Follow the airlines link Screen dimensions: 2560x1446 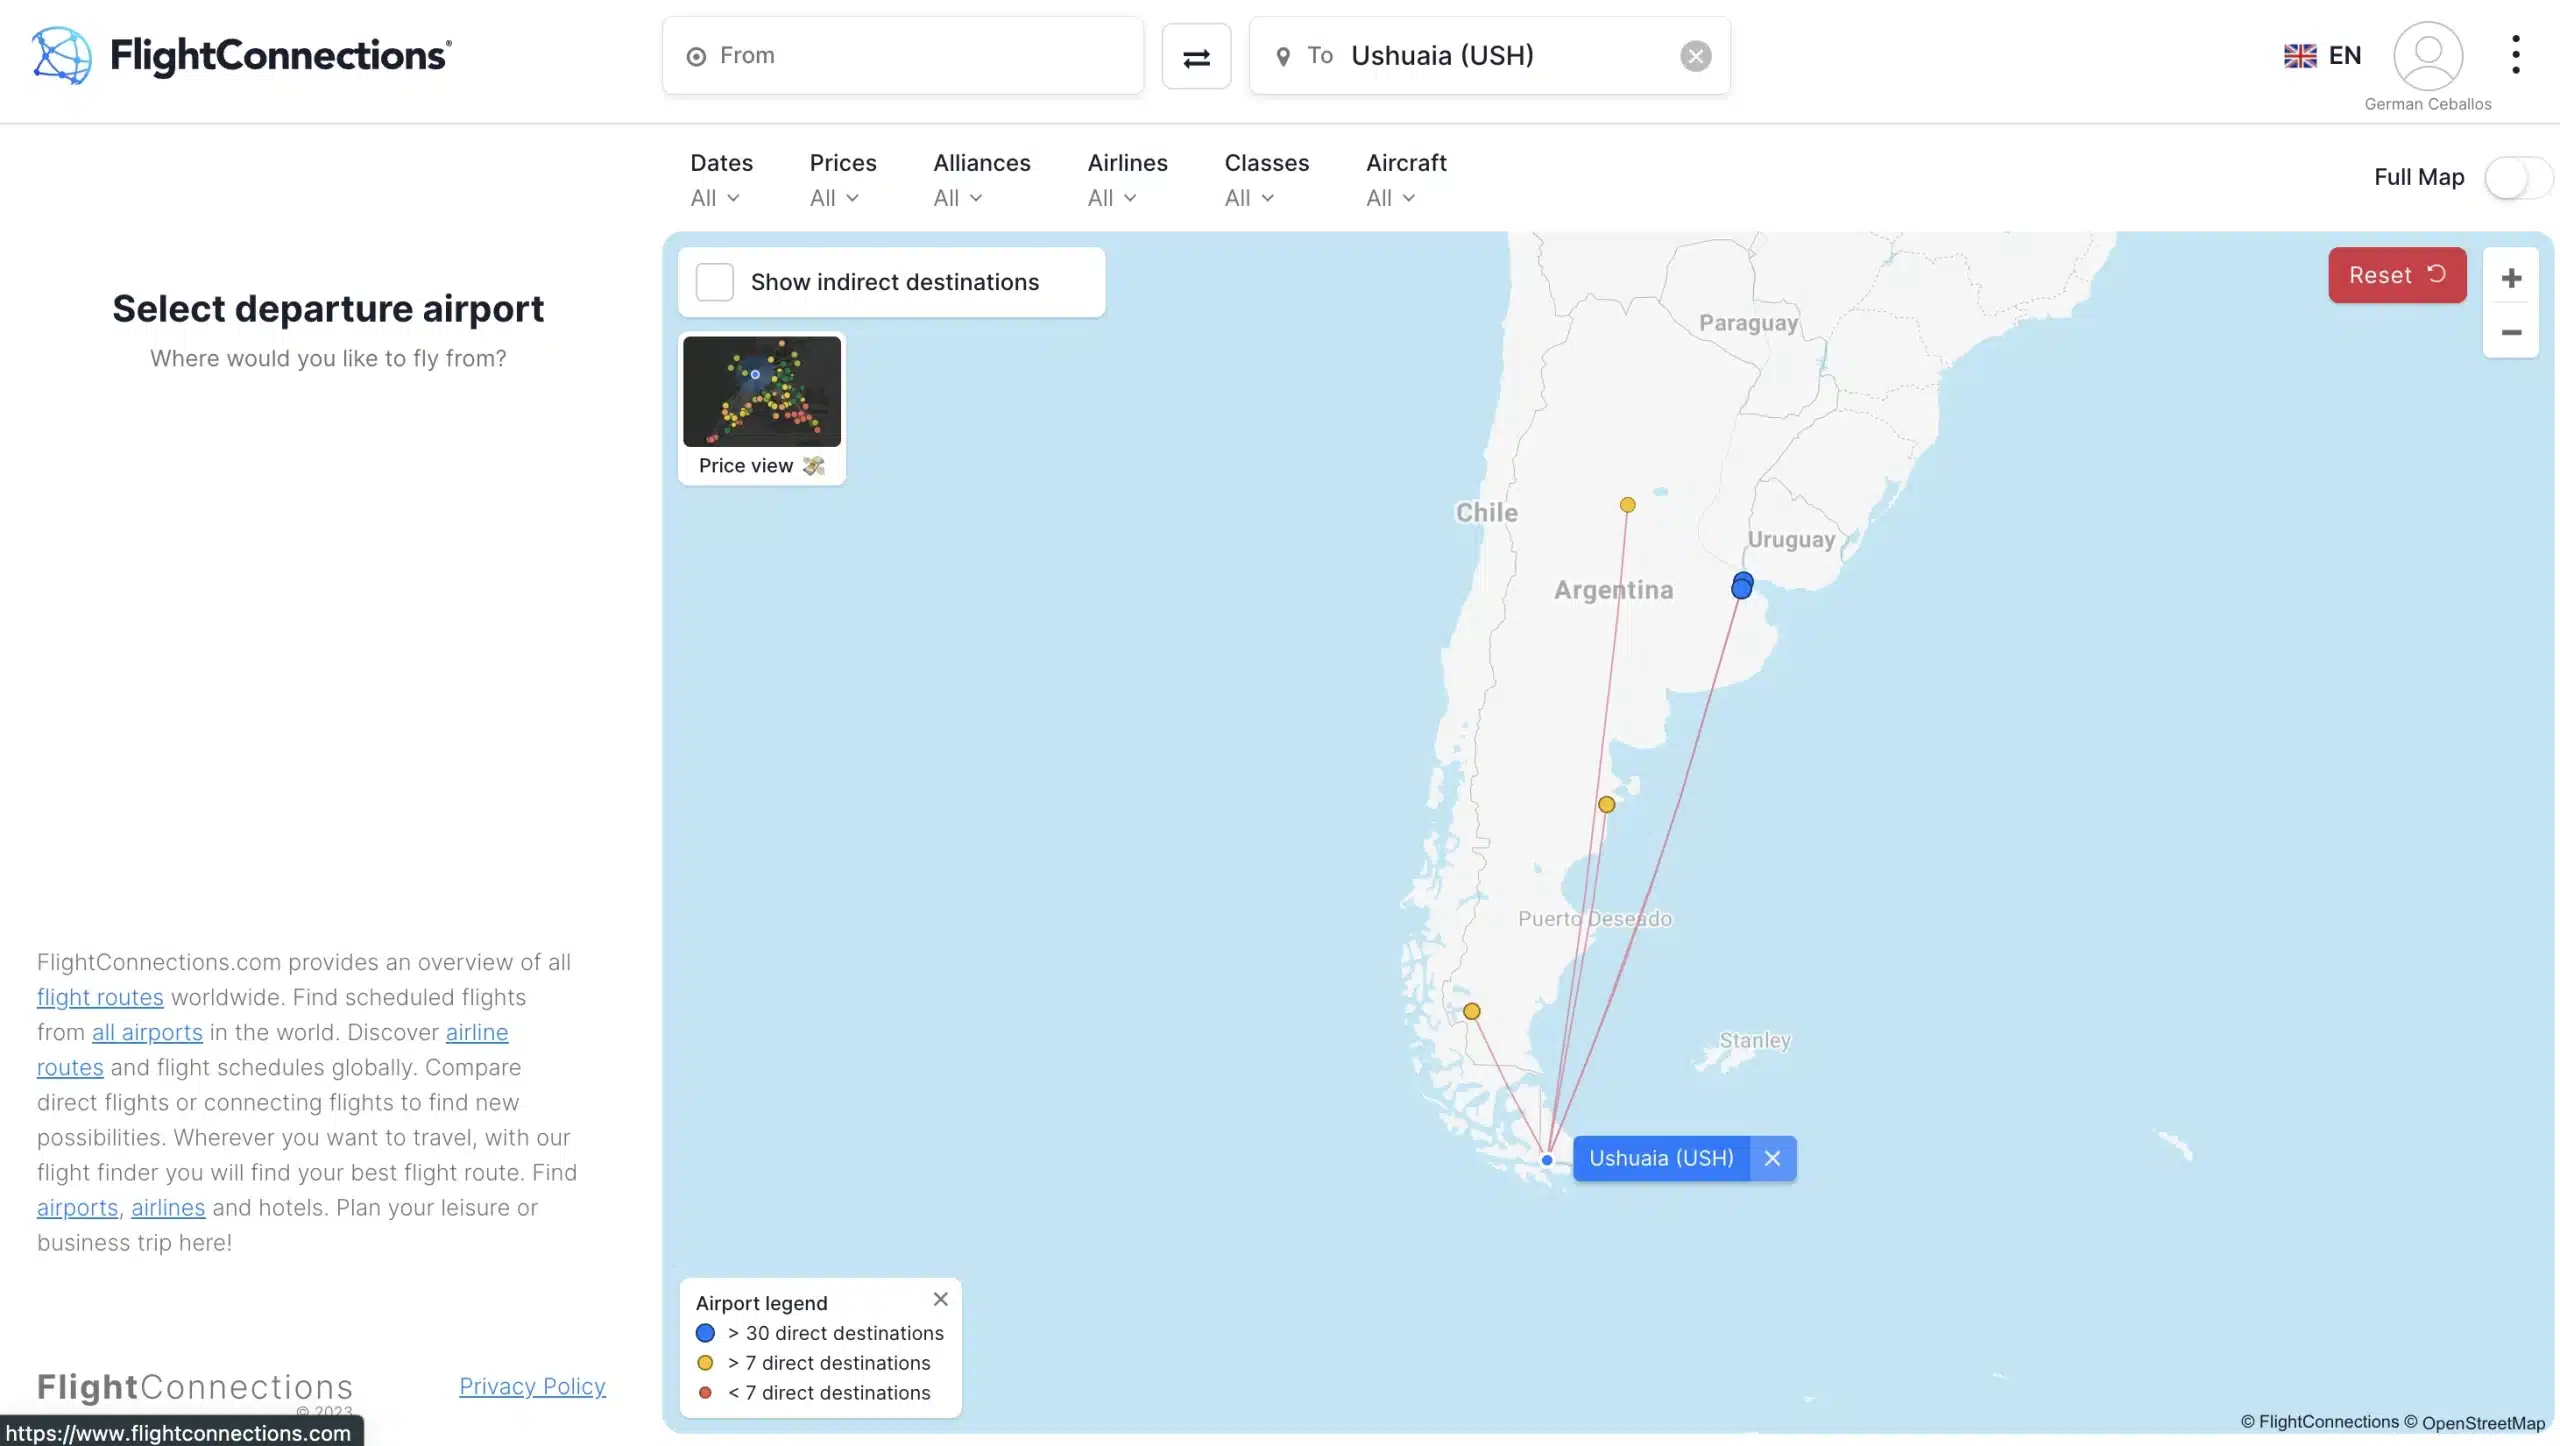click(x=168, y=1207)
